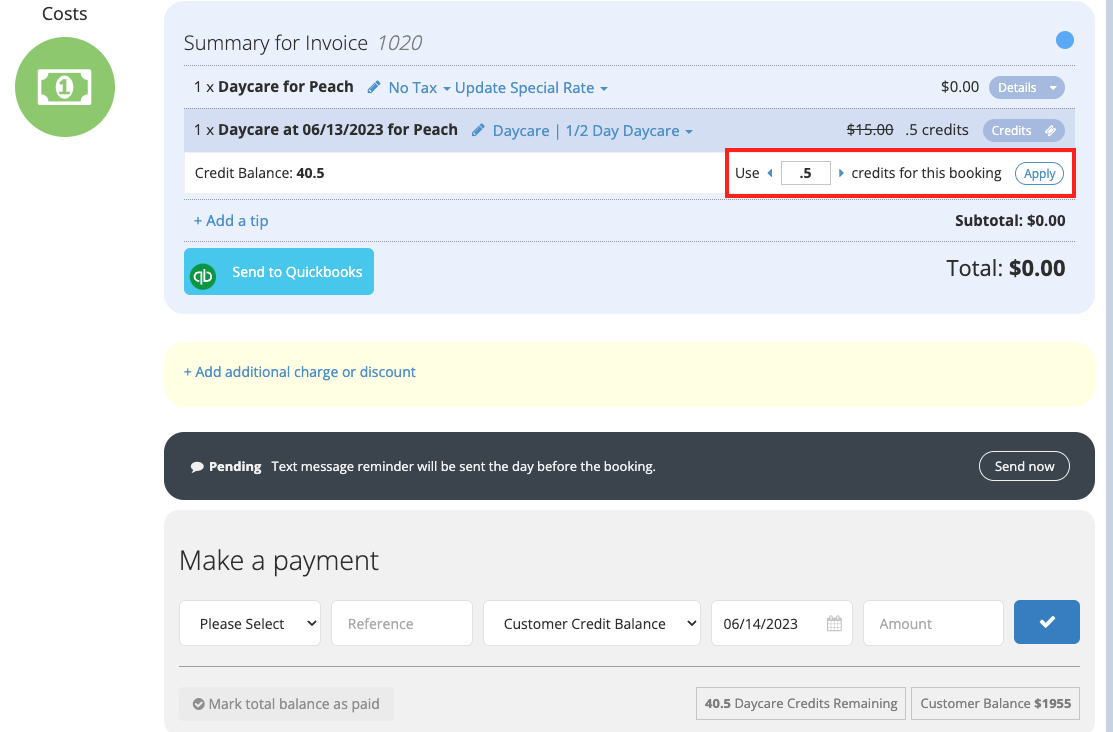The width and height of the screenshot is (1113, 732).
Task: Open the Customer Credit Balance dropdown
Action: 591,622
